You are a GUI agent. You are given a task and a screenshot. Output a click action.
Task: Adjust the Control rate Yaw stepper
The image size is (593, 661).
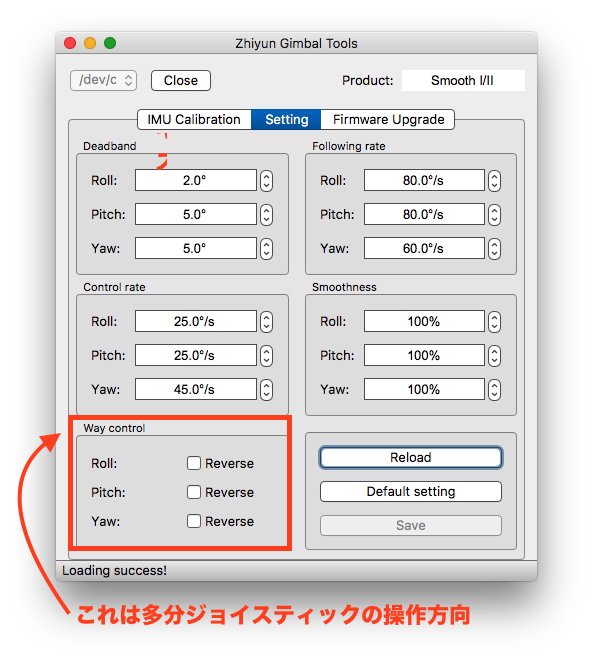(x=266, y=390)
